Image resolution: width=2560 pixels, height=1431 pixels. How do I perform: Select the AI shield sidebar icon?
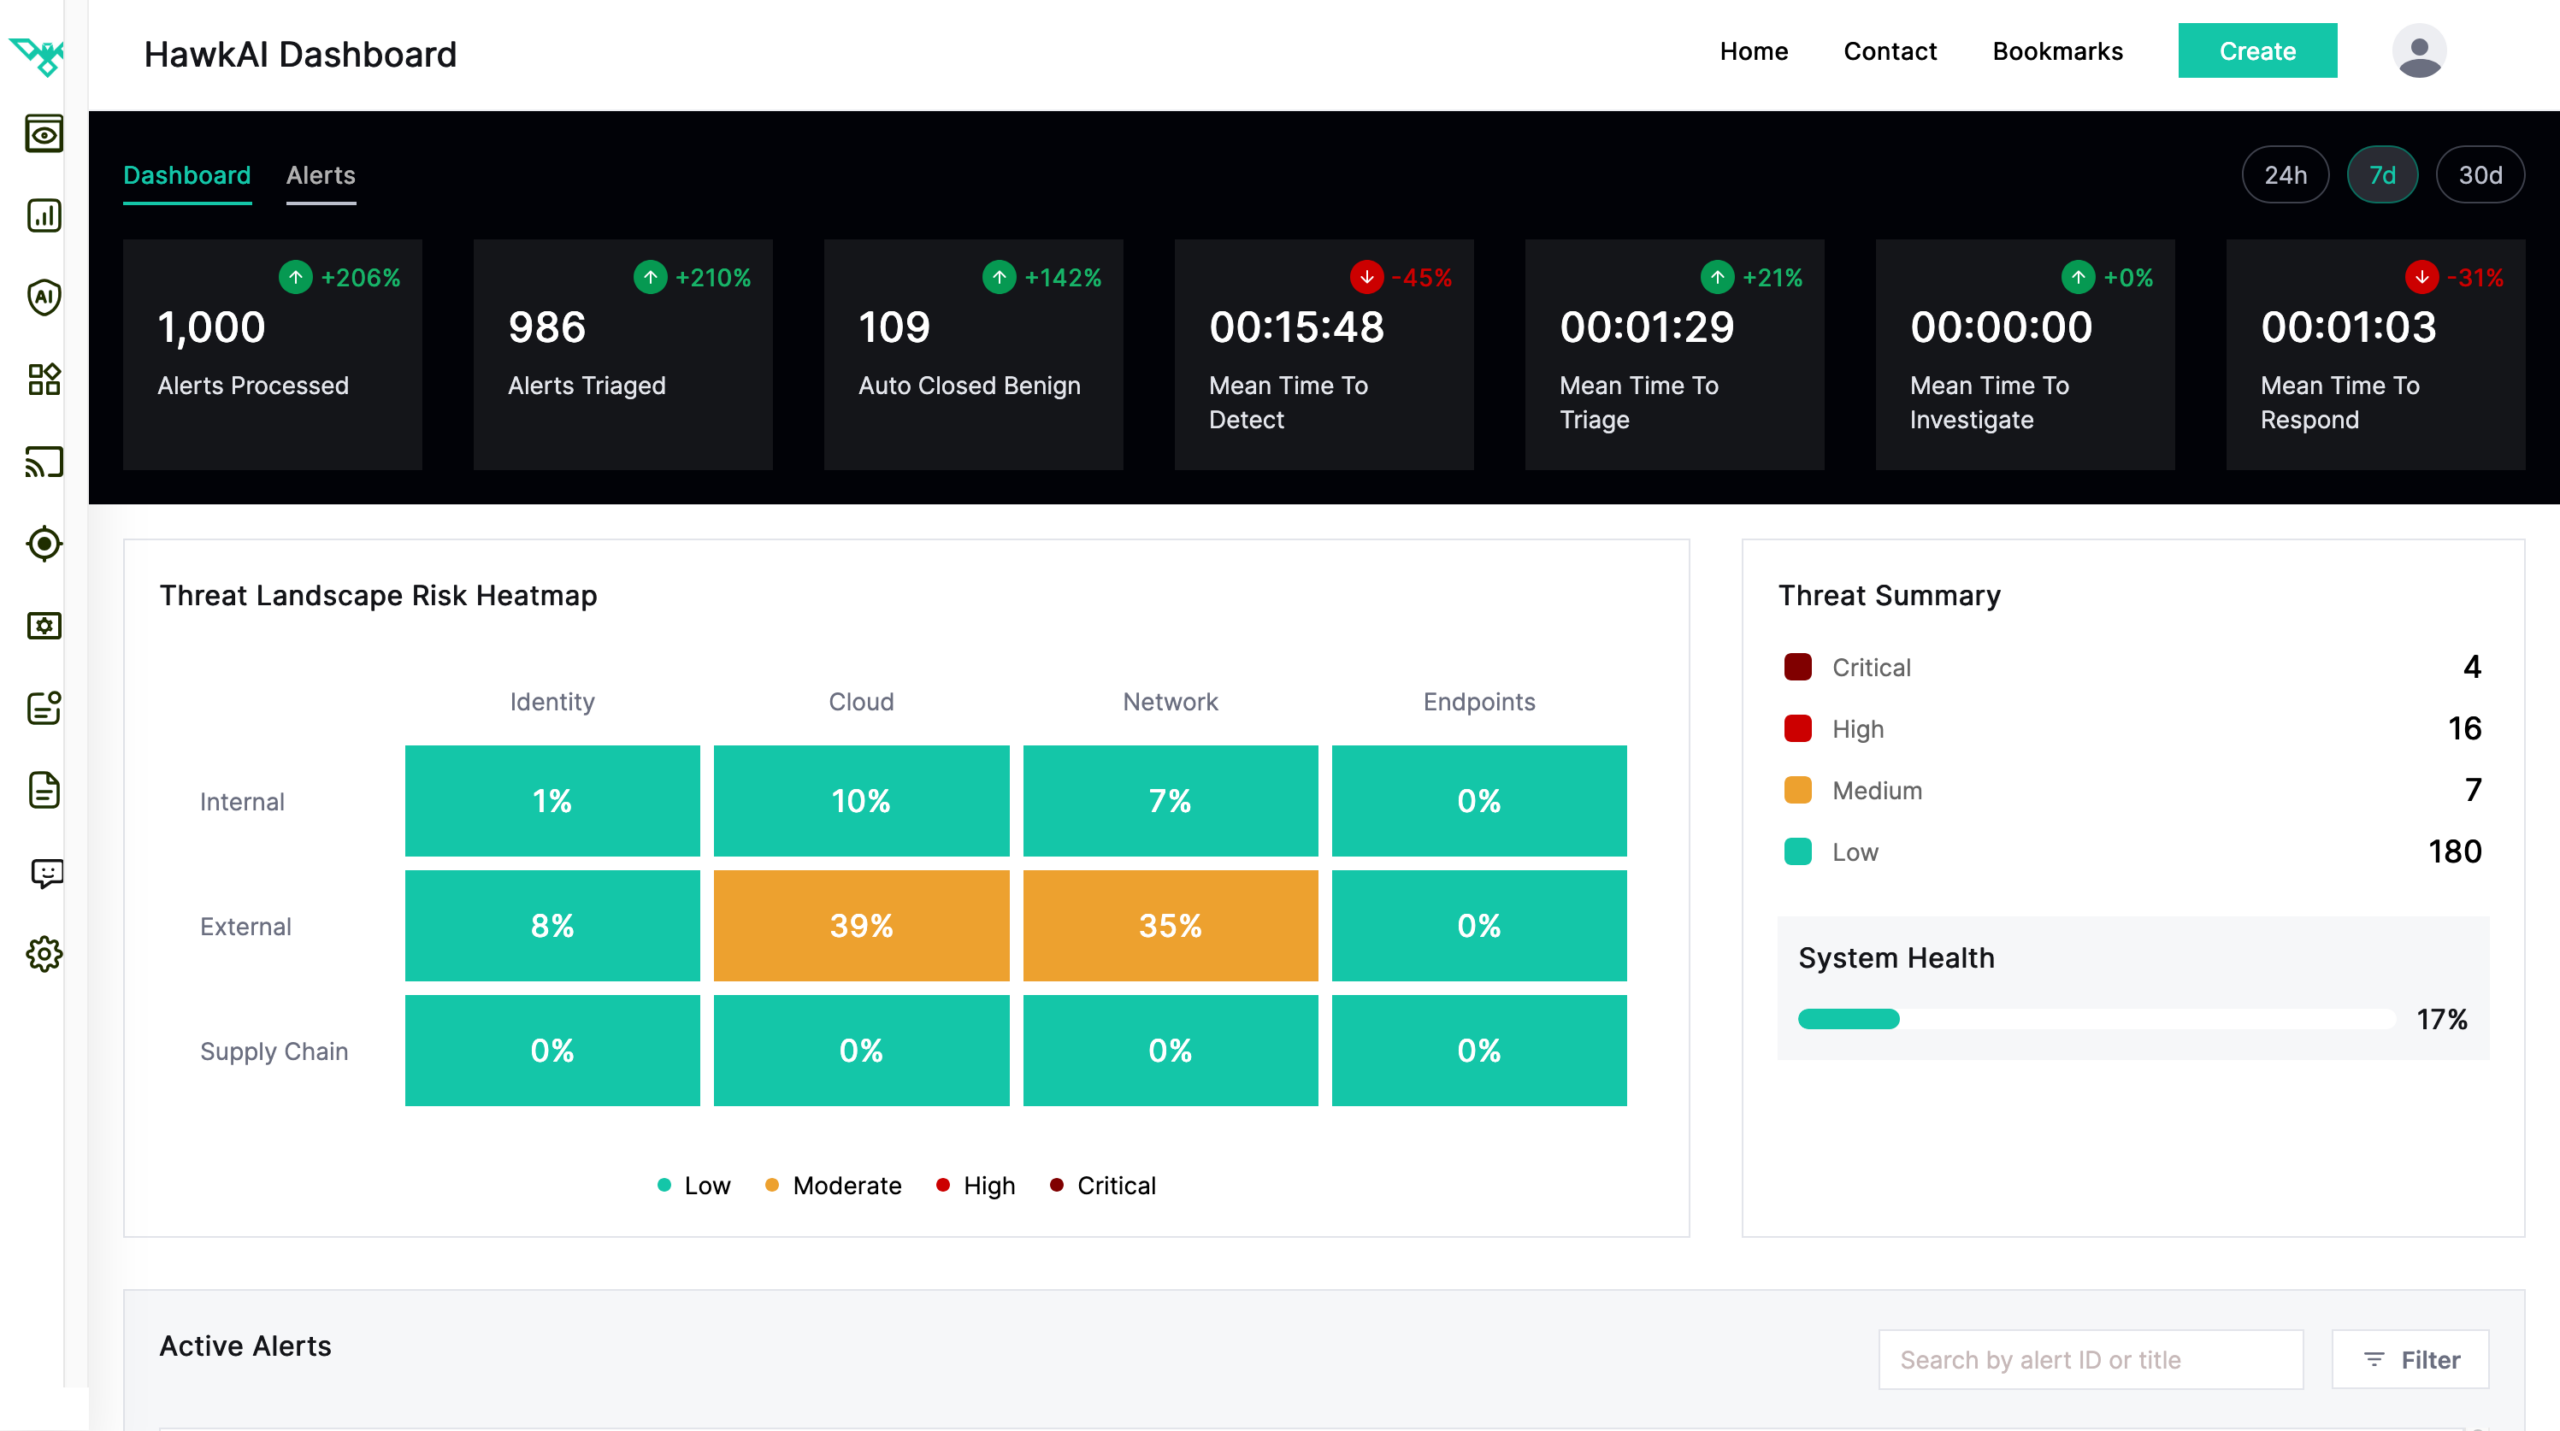(x=44, y=297)
